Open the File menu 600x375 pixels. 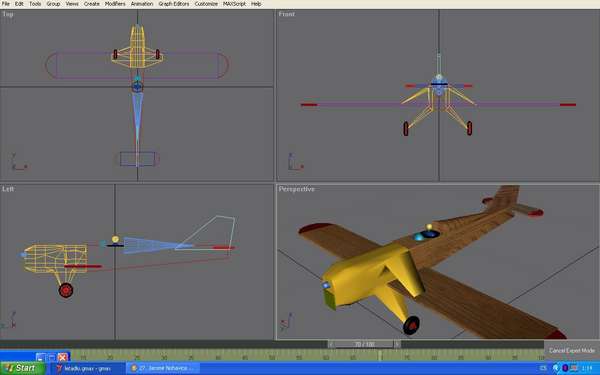click(6, 4)
